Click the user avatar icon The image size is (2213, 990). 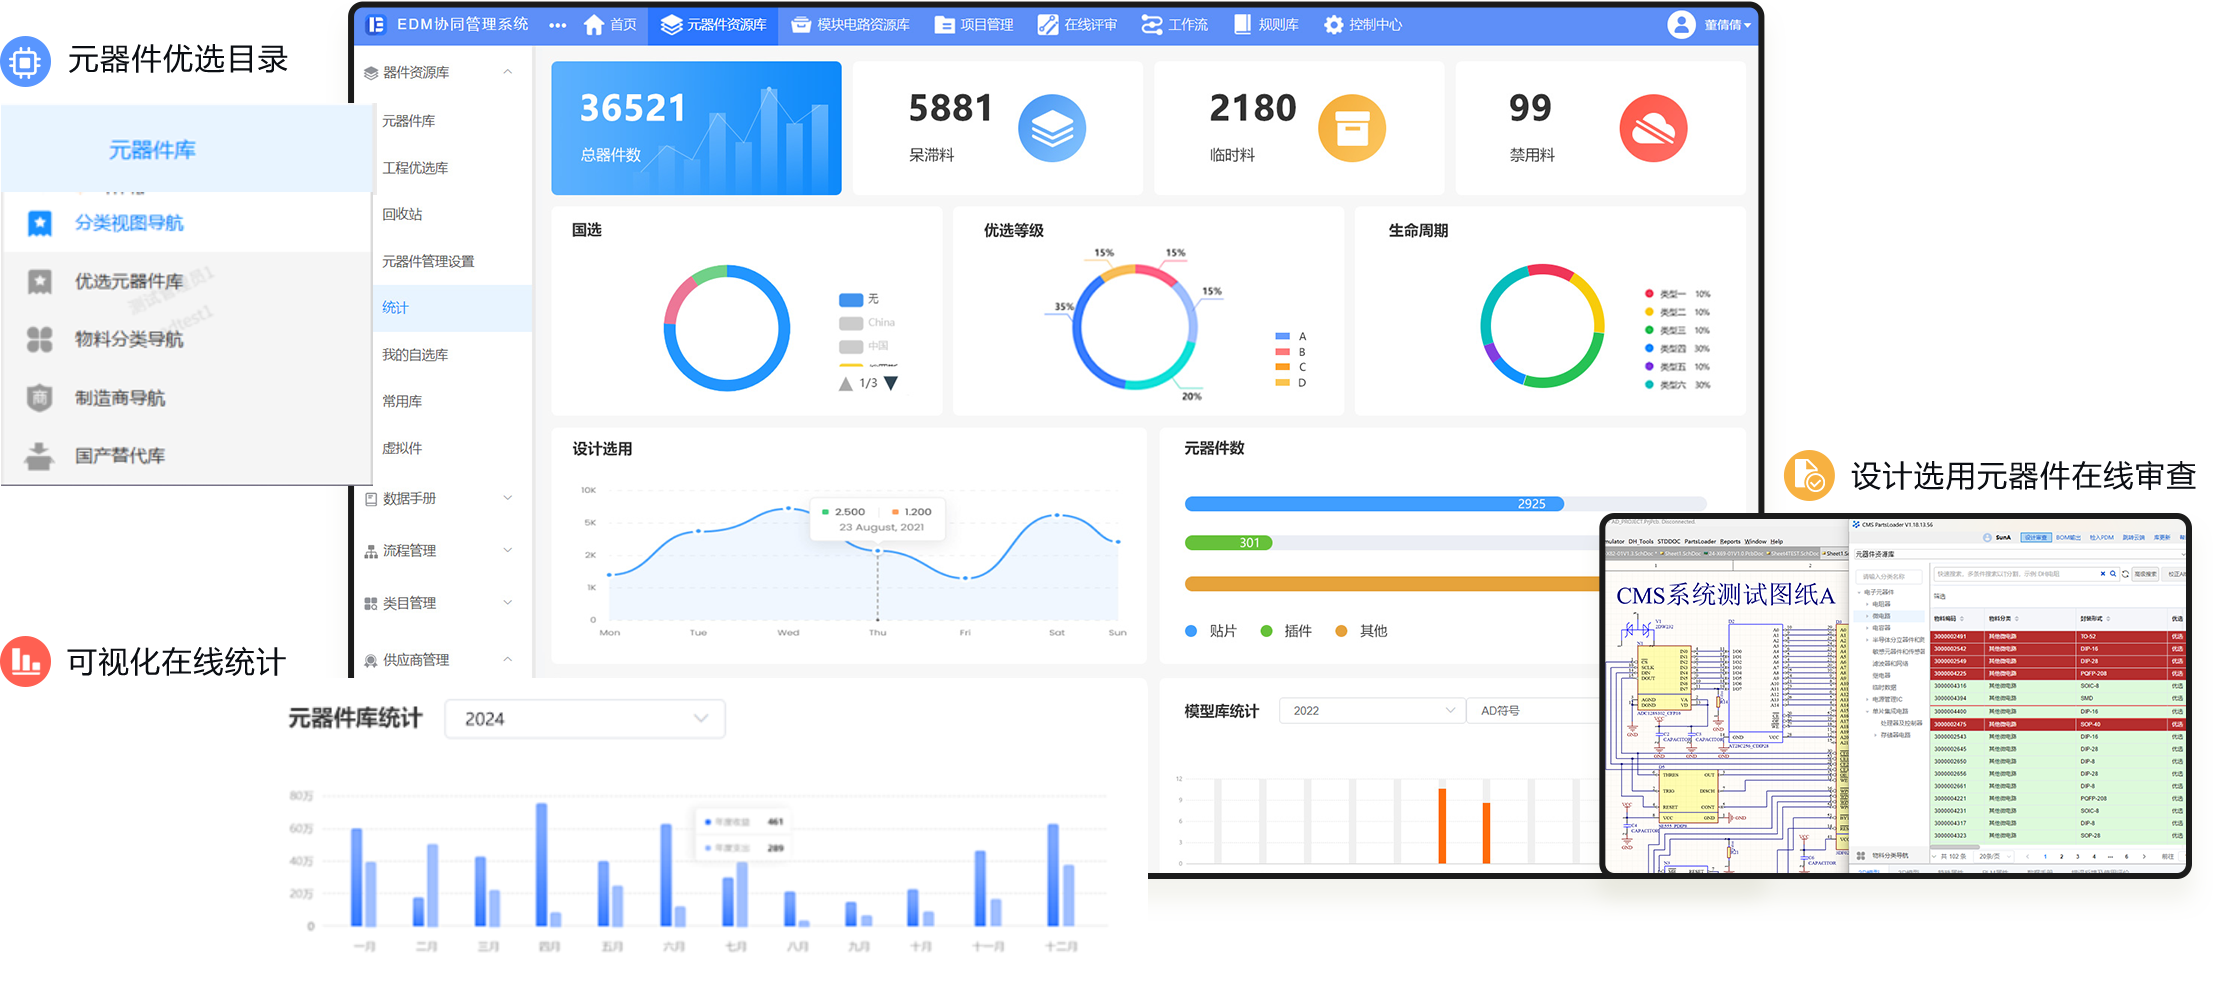1680,25
